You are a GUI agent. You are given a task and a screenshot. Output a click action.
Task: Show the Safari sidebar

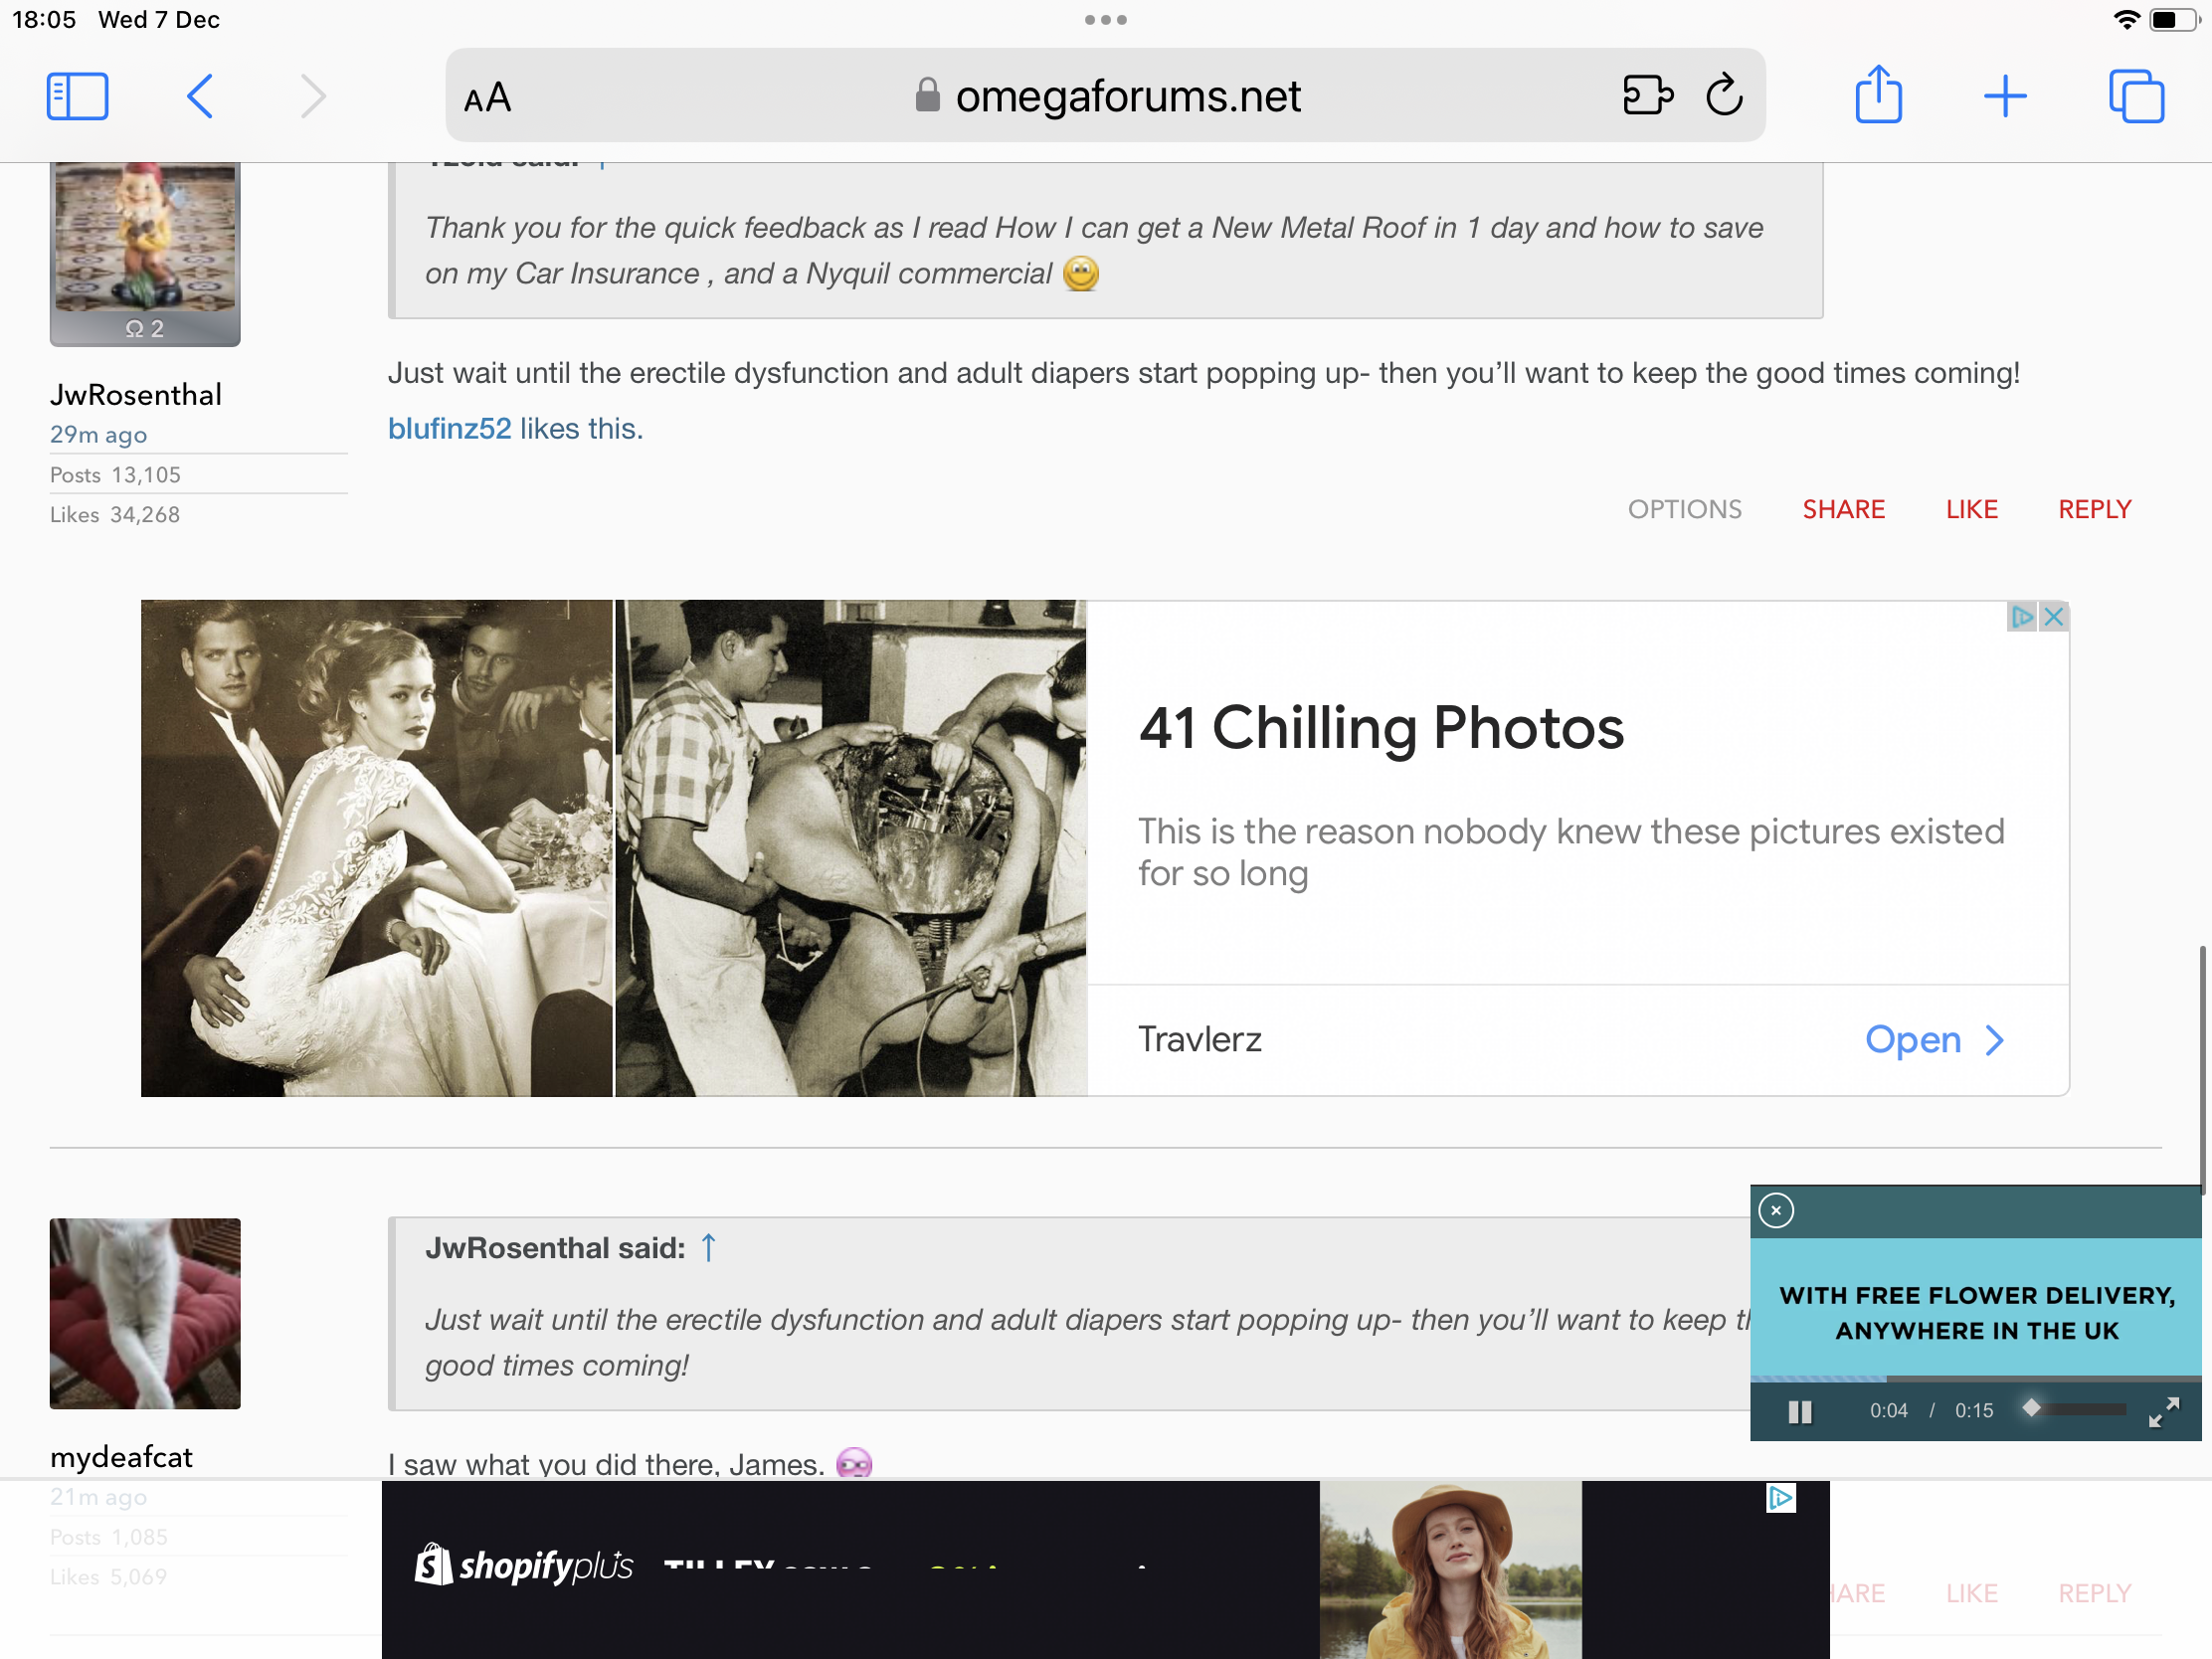(x=77, y=97)
